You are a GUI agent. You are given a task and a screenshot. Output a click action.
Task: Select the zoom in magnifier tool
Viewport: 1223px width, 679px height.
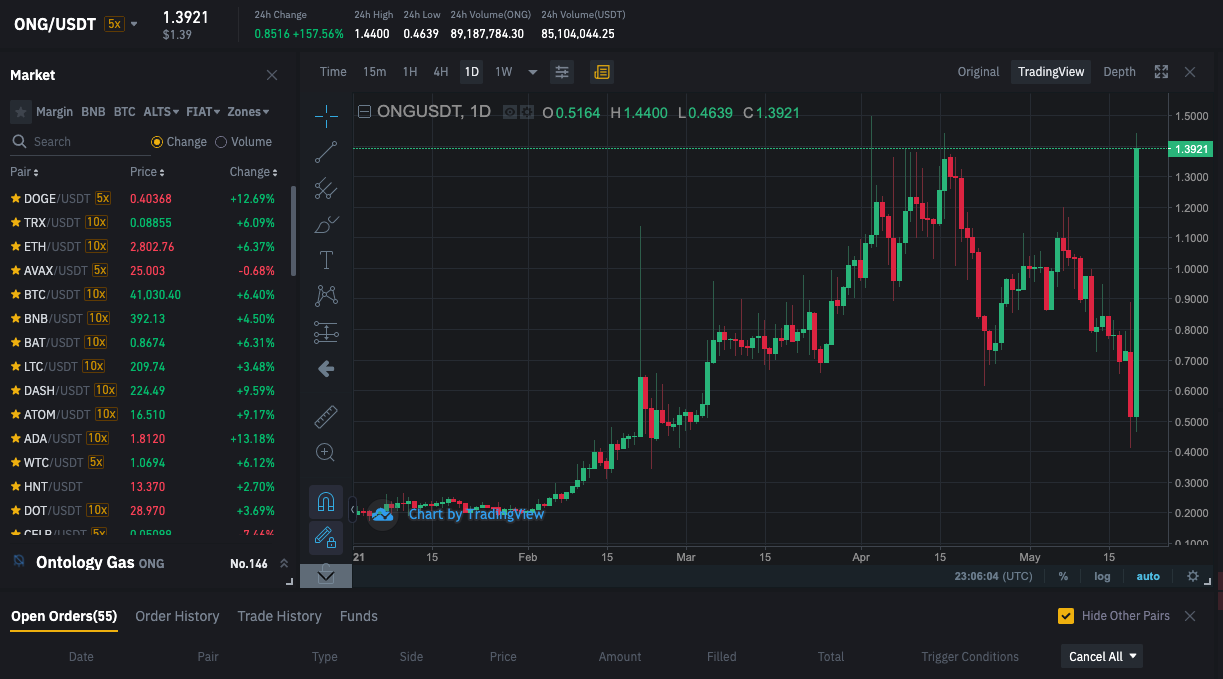pos(326,452)
